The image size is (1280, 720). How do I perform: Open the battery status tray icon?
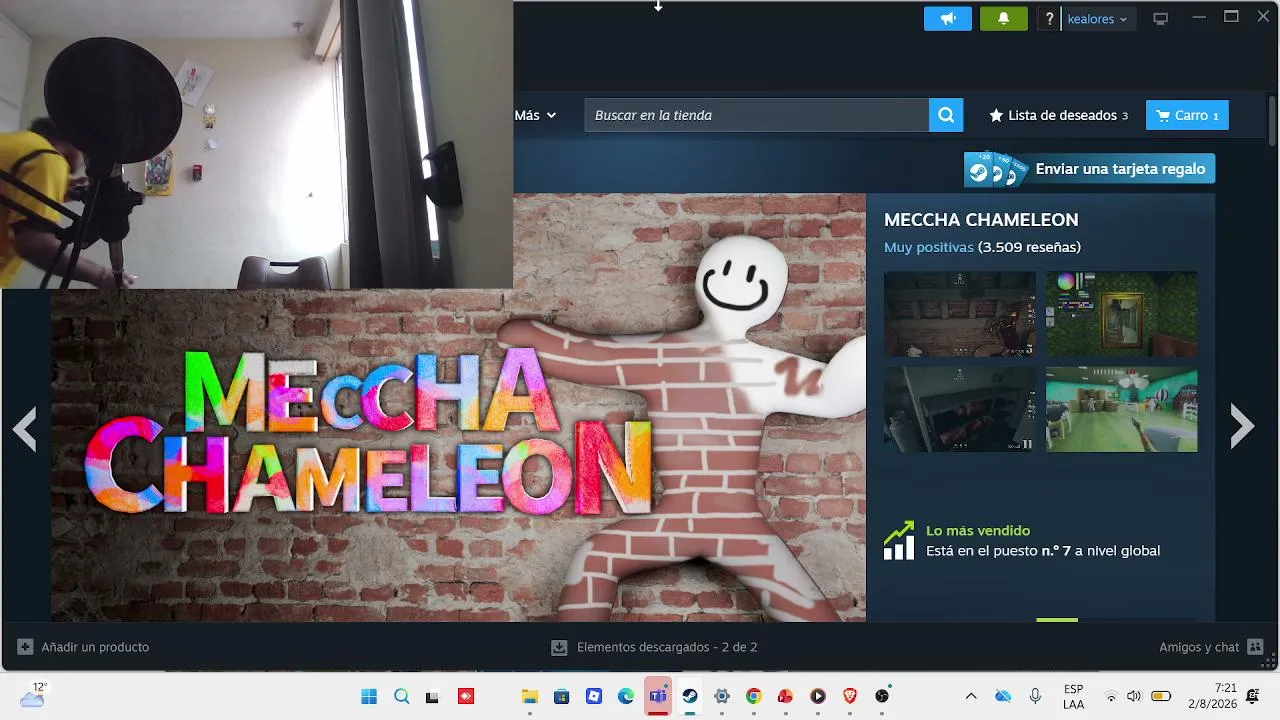(1161, 696)
